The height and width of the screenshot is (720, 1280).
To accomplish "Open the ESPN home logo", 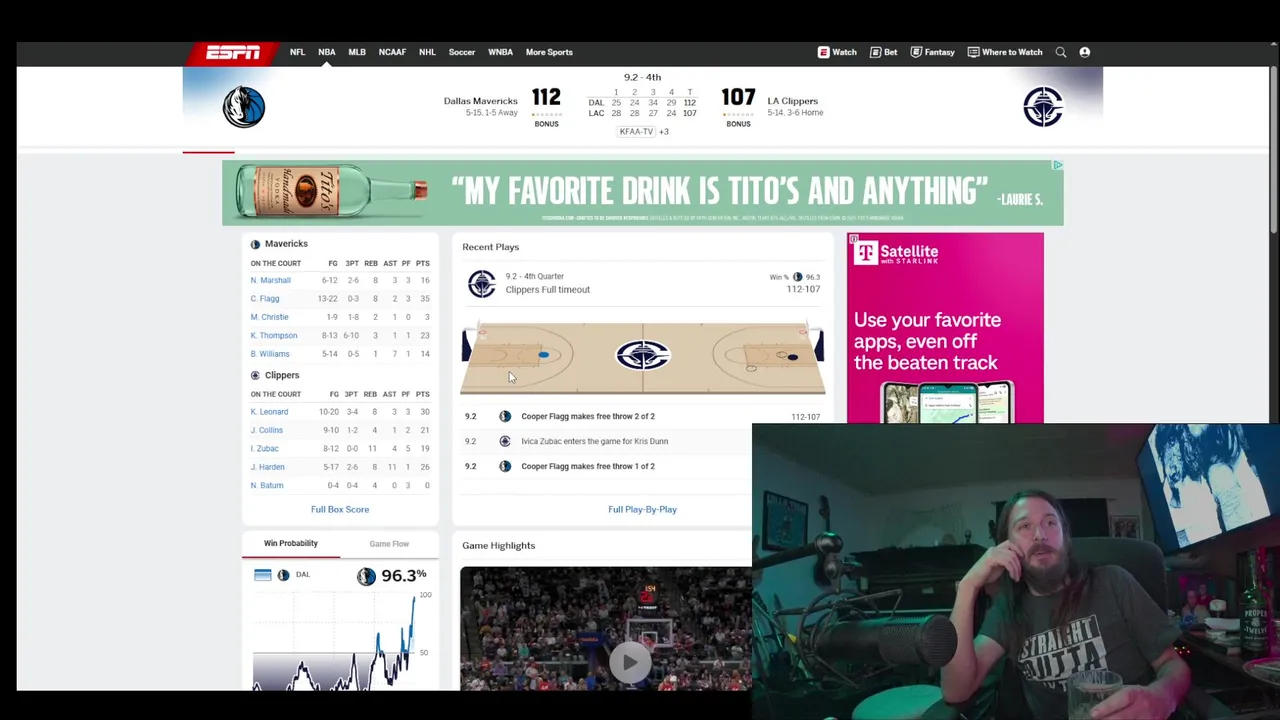I will coord(233,52).
